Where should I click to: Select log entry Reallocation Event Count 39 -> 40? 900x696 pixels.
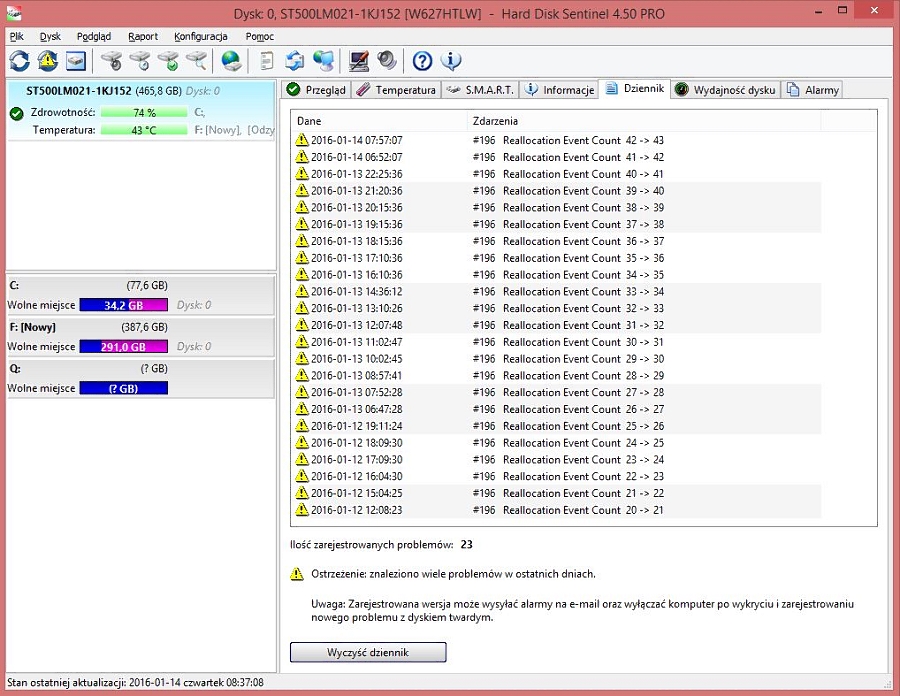pyautogui.click(x=557, y=190)
